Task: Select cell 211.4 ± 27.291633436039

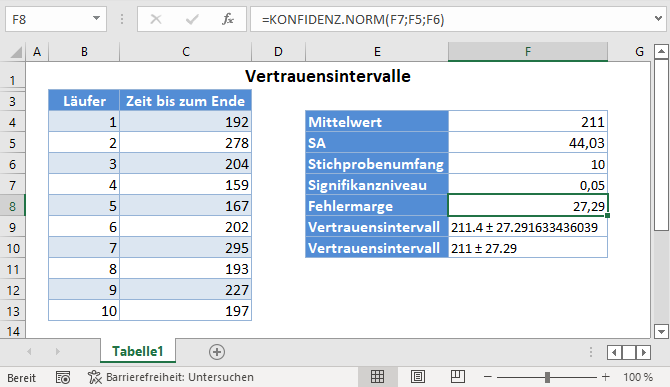Action: point(528,227)
